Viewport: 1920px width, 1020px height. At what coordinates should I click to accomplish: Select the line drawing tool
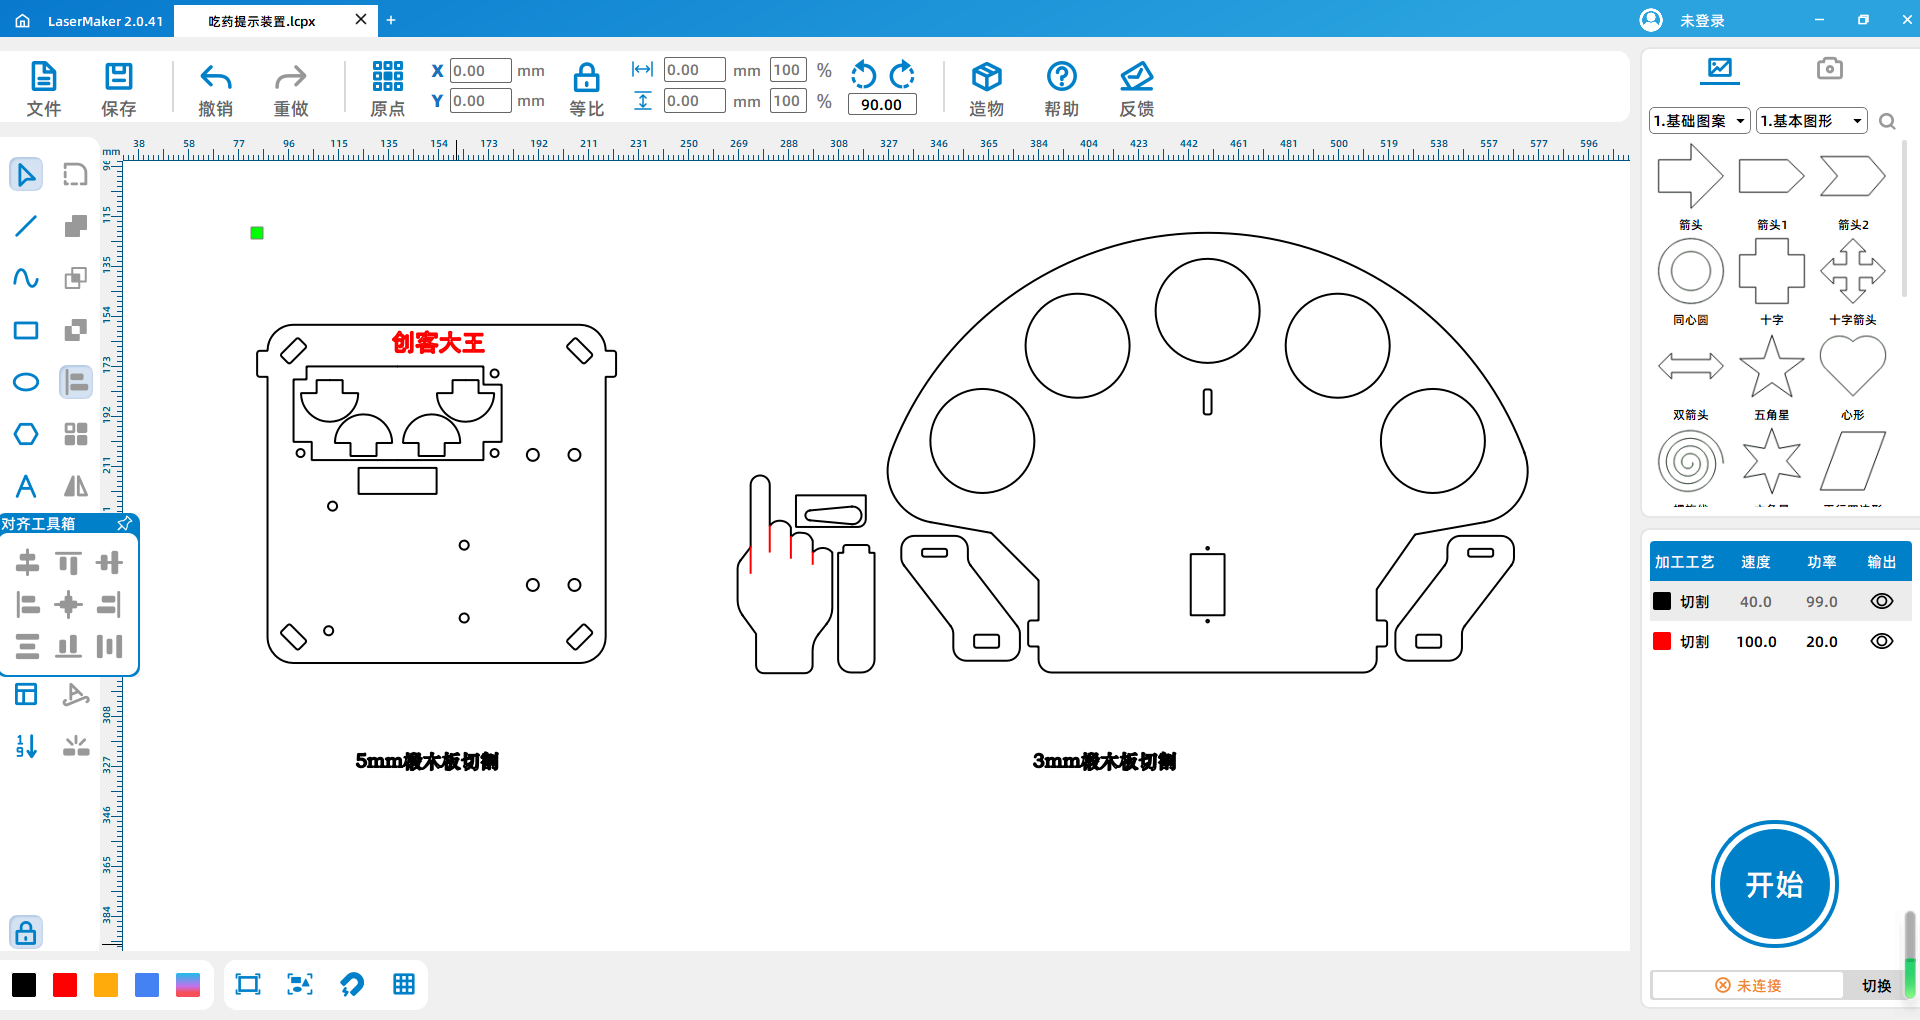(x=26, y=226)
